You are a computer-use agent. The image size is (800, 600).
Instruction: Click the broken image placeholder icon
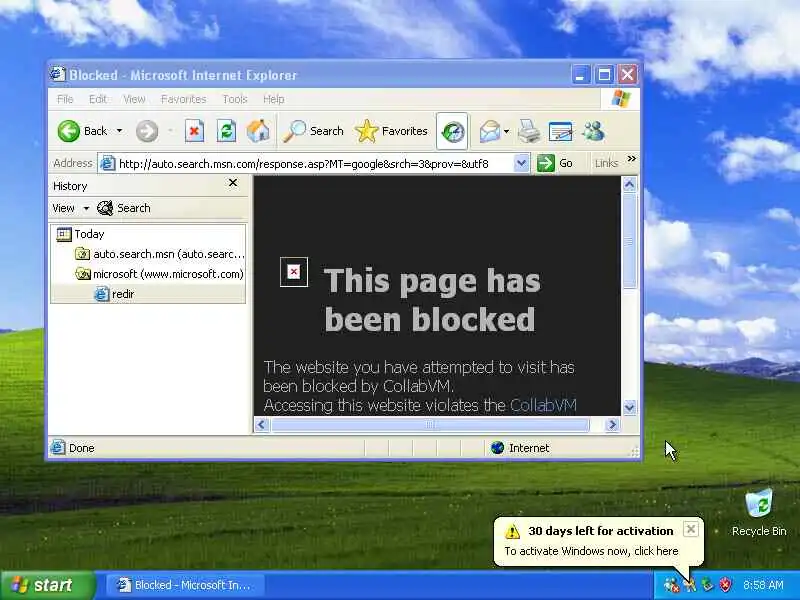pyautogui.click(x=294, y=272)
